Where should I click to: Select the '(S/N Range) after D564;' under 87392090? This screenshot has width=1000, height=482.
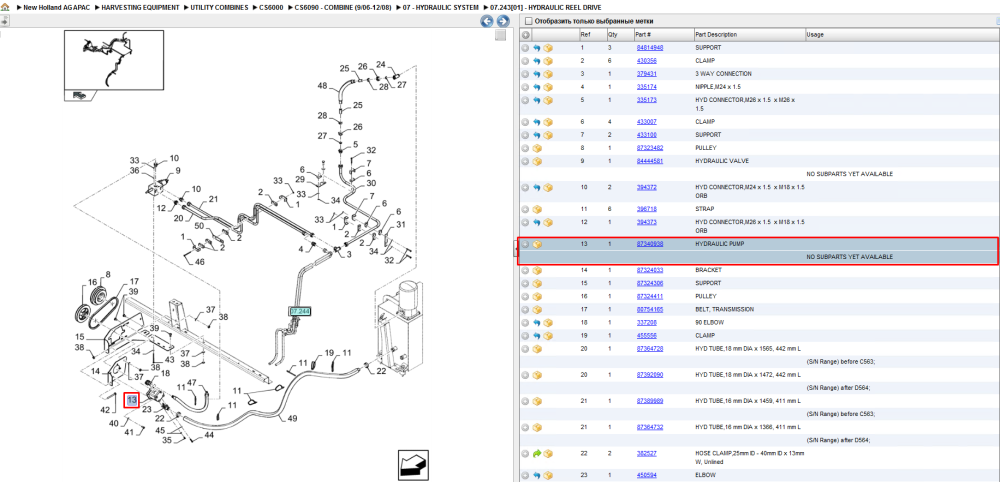pos(837,388)
